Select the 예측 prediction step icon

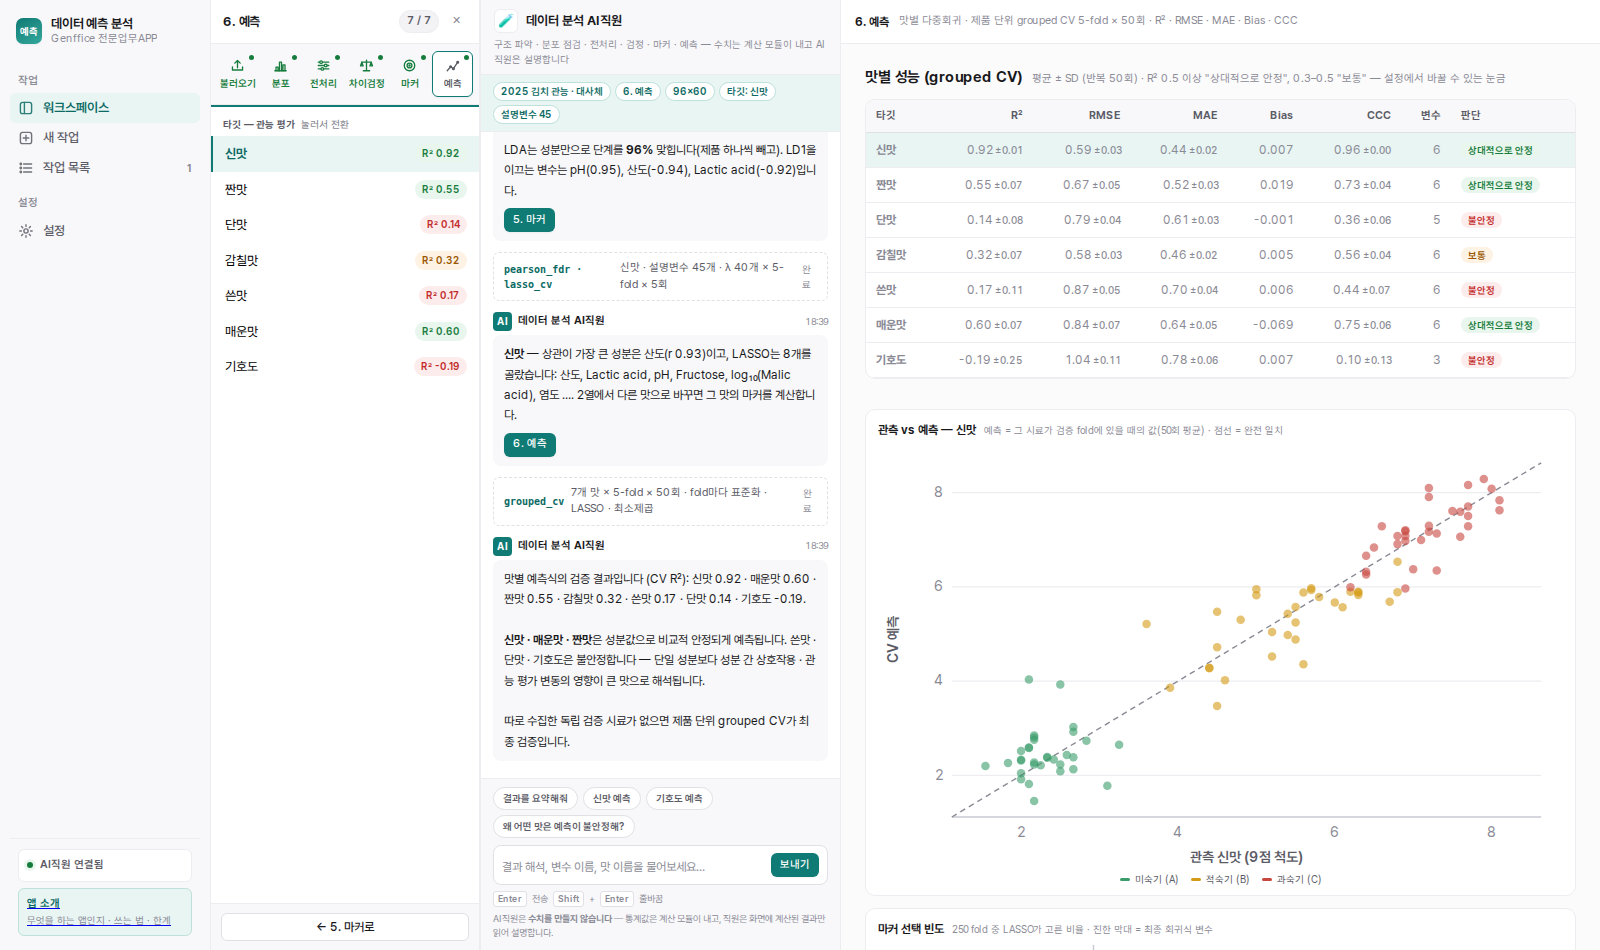coord(452,74)
